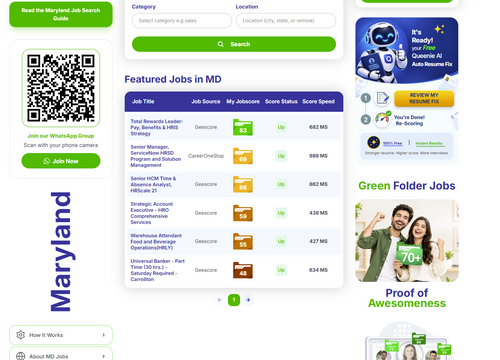Click the green Search button

tap(234, 44)
